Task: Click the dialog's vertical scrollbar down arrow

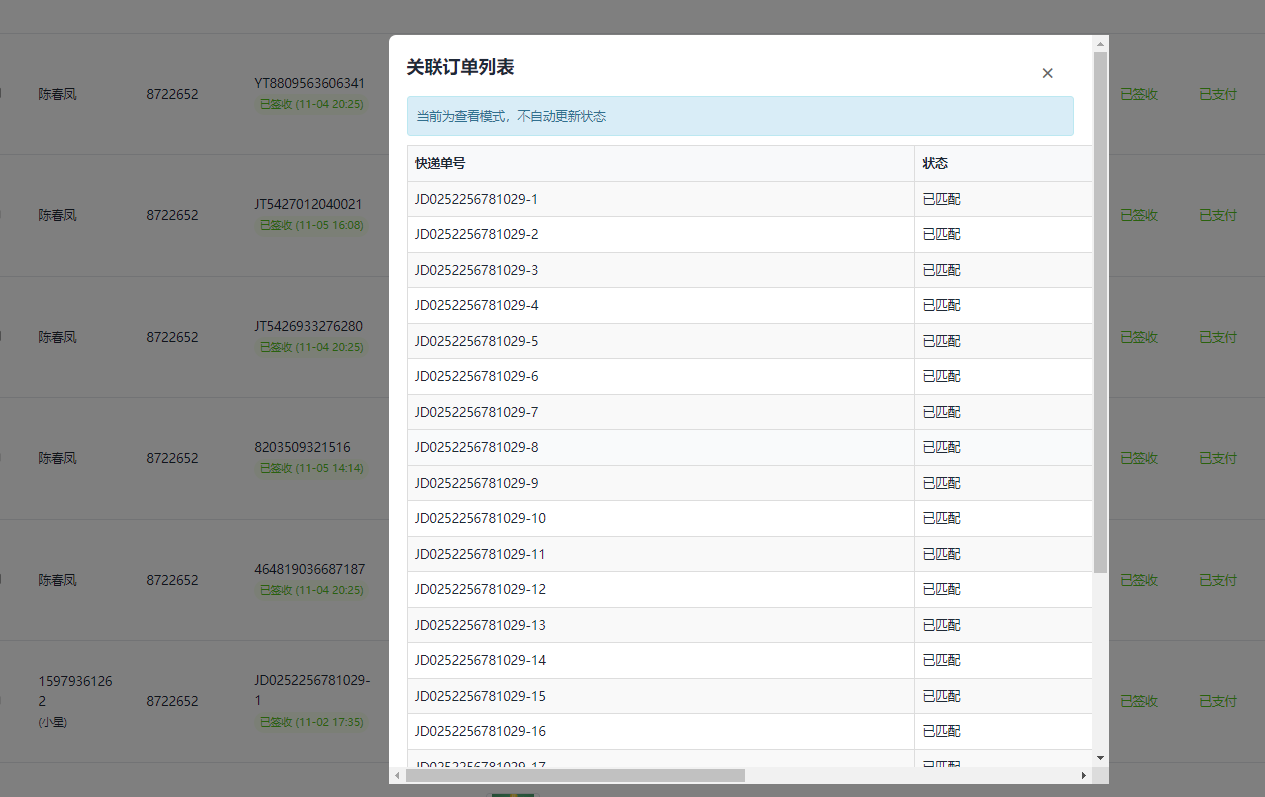Action: click(1100, 758)
